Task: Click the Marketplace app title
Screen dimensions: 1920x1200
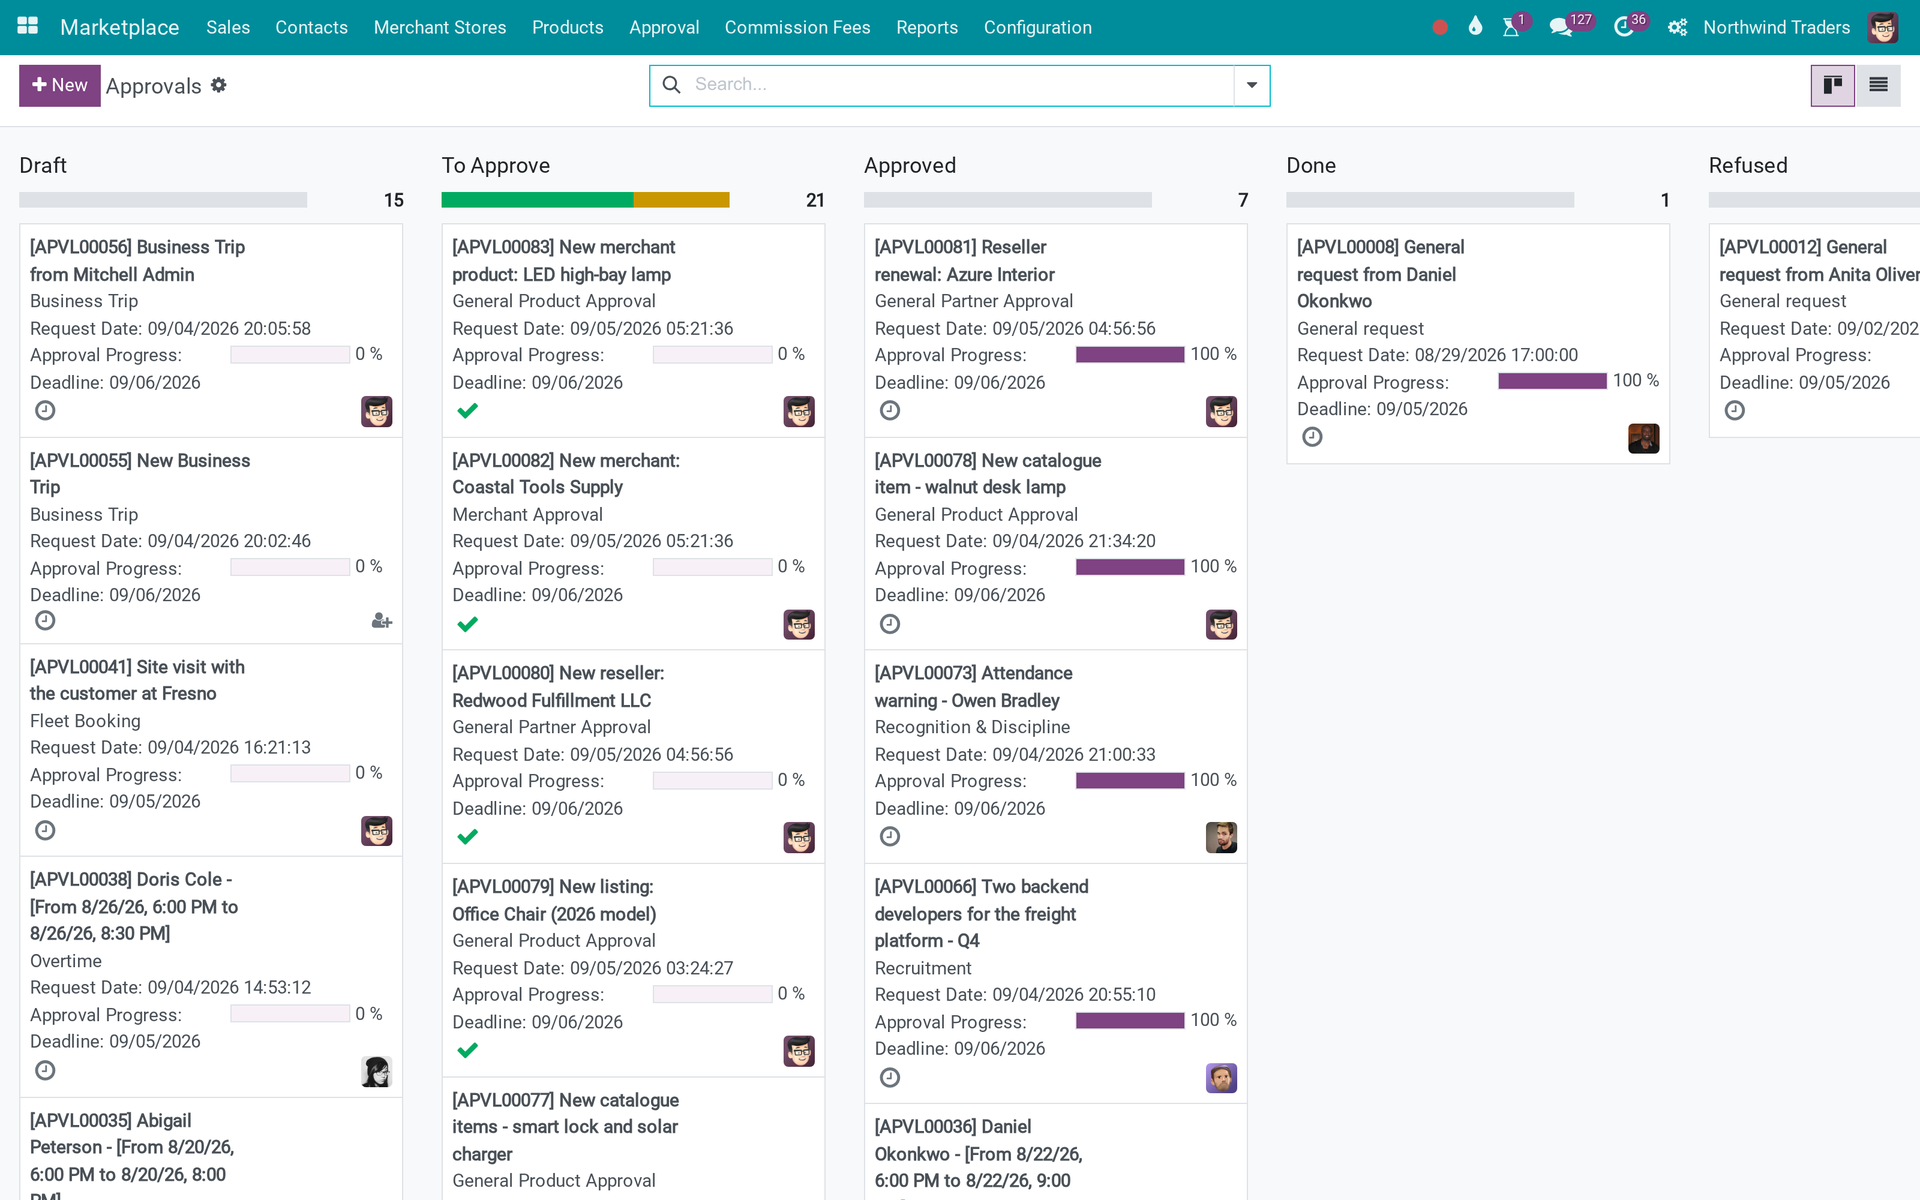Action: point(120,27)
